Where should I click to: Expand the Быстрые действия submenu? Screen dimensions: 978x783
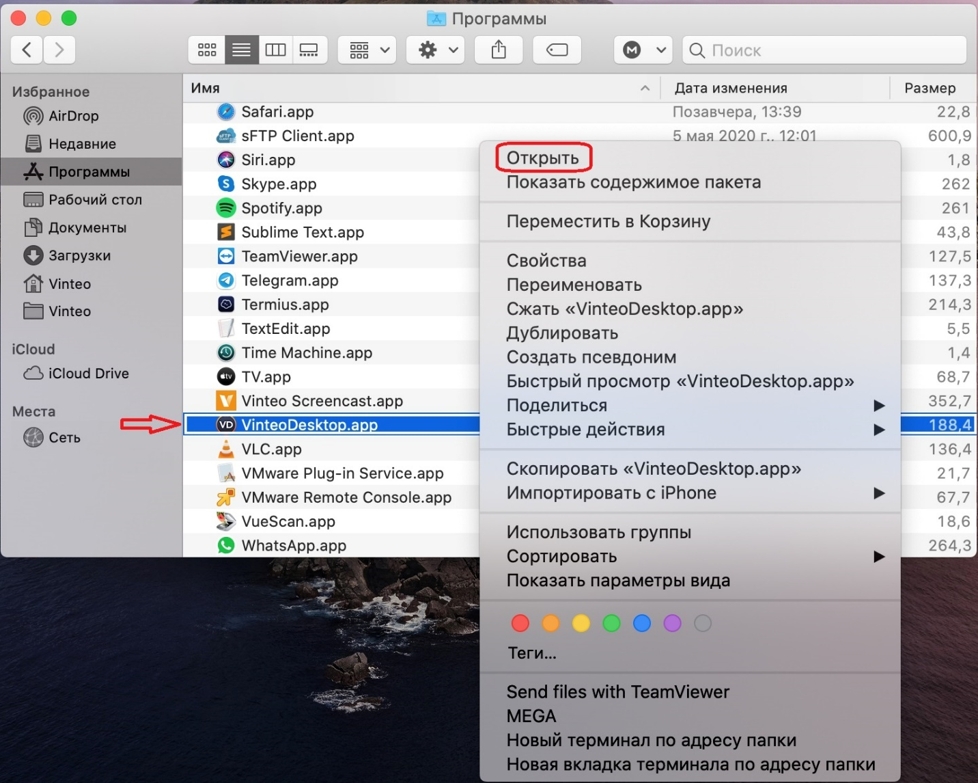point(690,430)
